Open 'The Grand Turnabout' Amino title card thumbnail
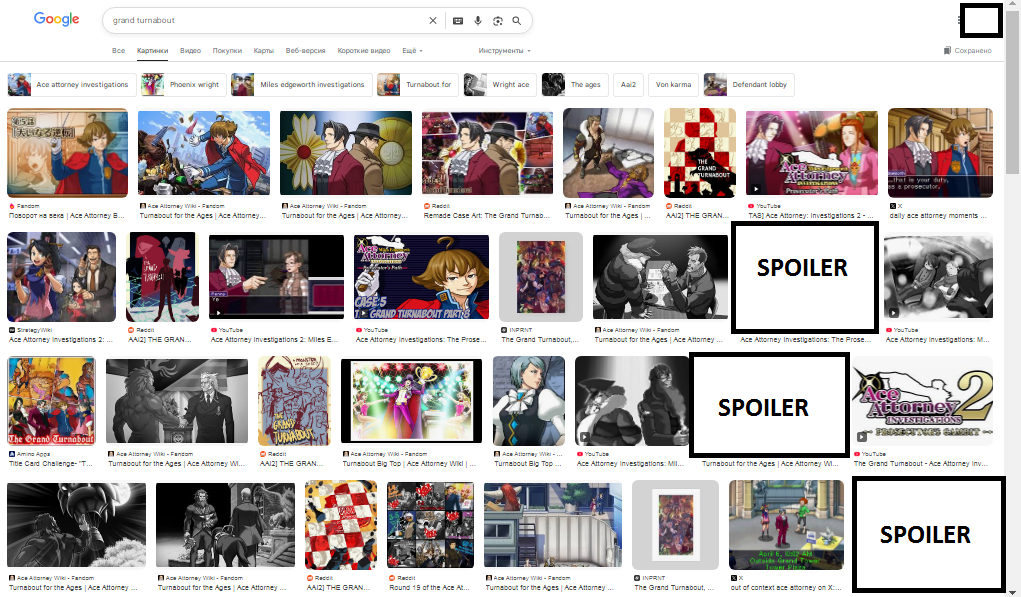This screenshot has width=1021, height=597. 51,401
